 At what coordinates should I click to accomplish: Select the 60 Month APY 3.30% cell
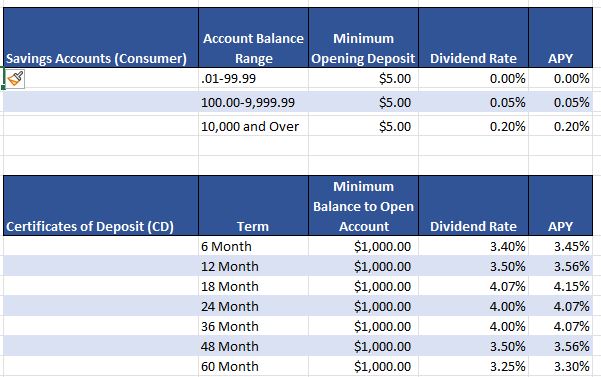pos(561,366)
